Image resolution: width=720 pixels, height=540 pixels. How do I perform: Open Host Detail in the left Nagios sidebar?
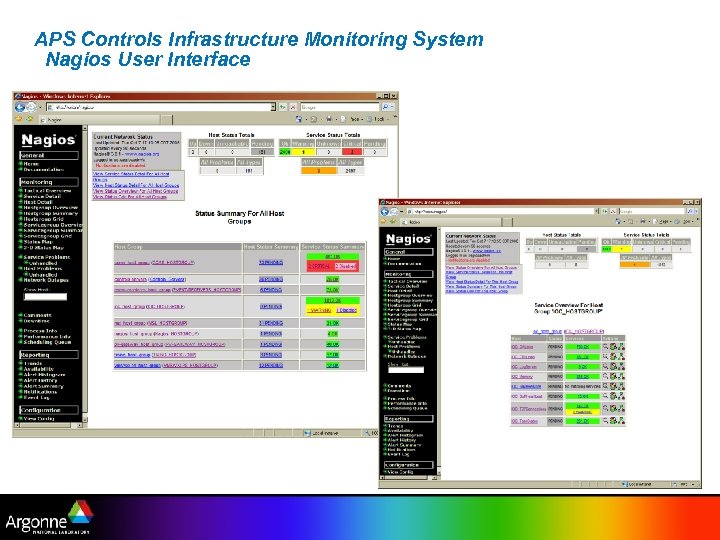[38, 202]
